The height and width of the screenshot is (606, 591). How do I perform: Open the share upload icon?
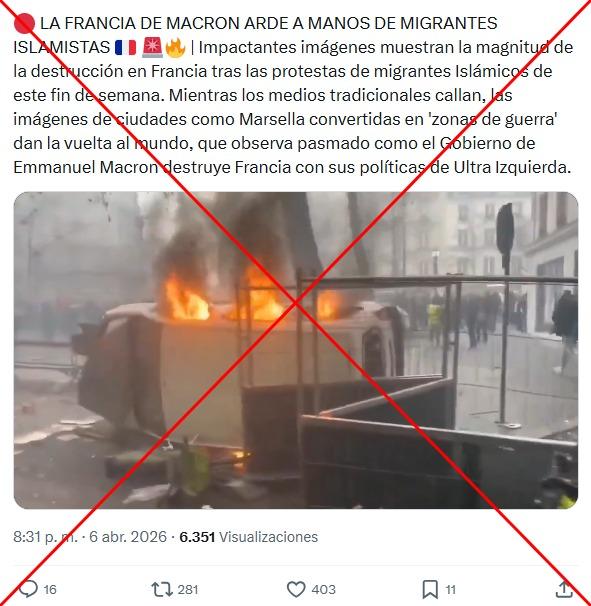[564, 589]
